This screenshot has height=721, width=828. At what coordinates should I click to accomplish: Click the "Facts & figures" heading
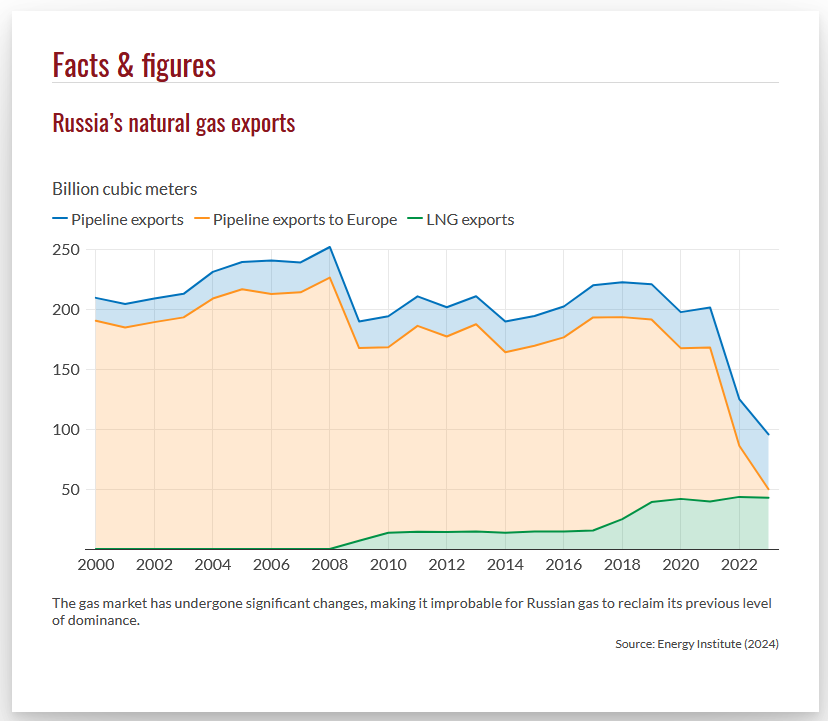134,65
